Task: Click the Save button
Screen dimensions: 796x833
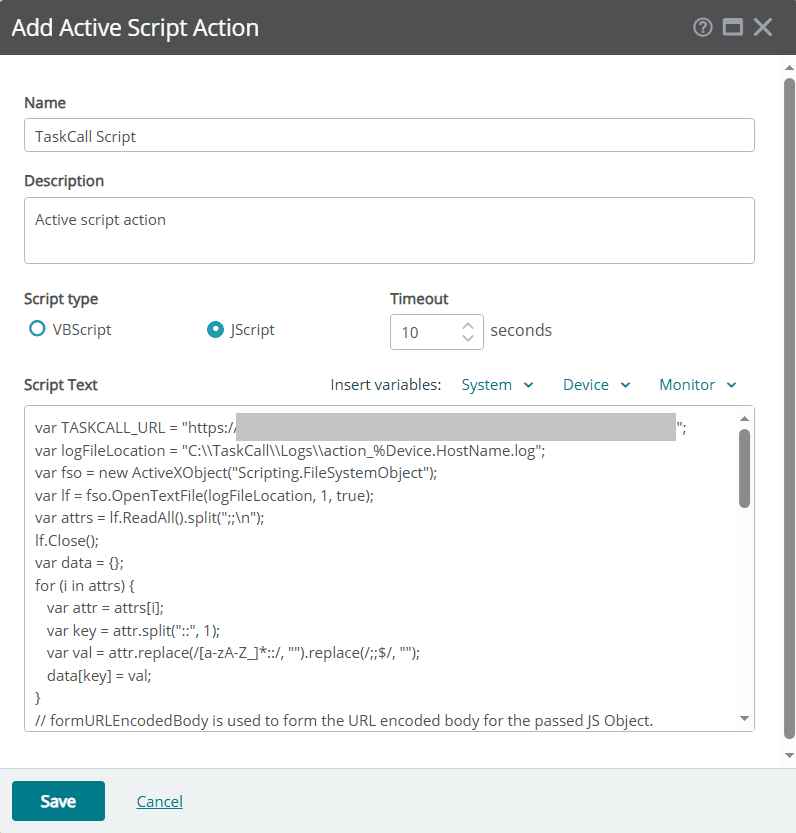Action: tap(58, 801)
